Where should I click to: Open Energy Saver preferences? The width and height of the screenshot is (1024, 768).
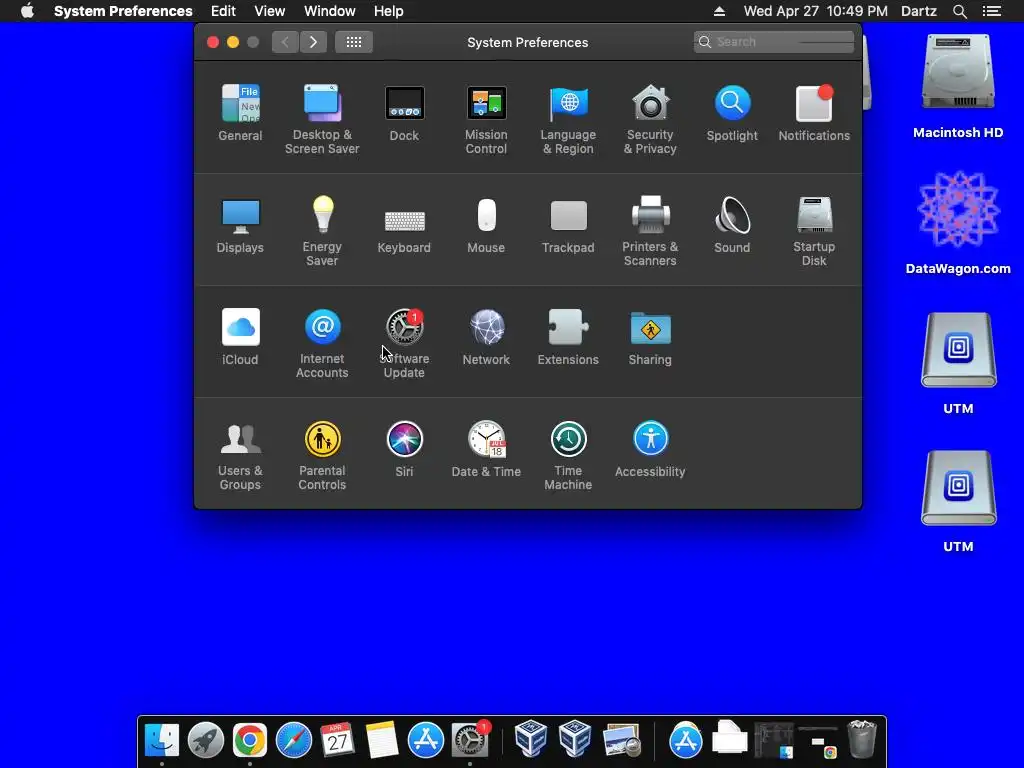point(322,231)
